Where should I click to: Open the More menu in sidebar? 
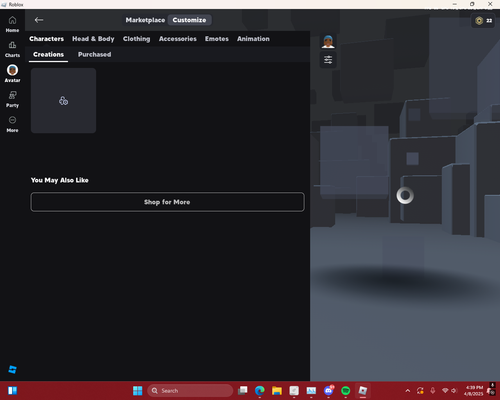coord(12,124)
